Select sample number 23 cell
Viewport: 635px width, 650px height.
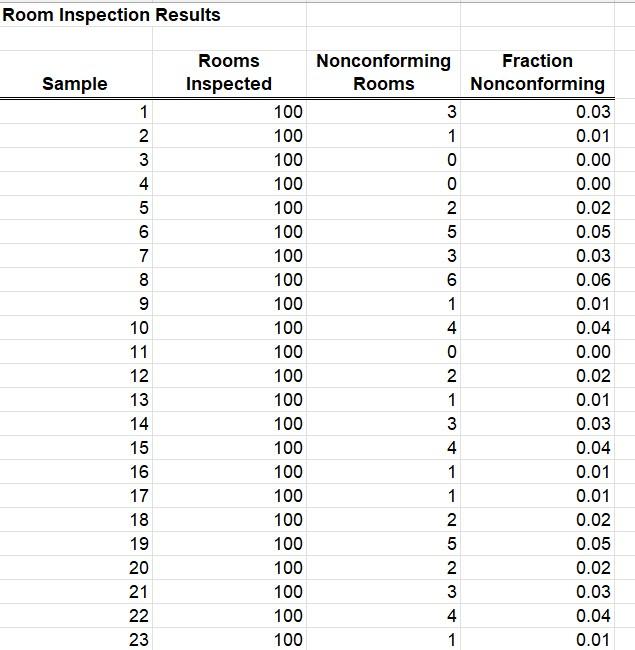pyautogui.click(x=76, y=639)
